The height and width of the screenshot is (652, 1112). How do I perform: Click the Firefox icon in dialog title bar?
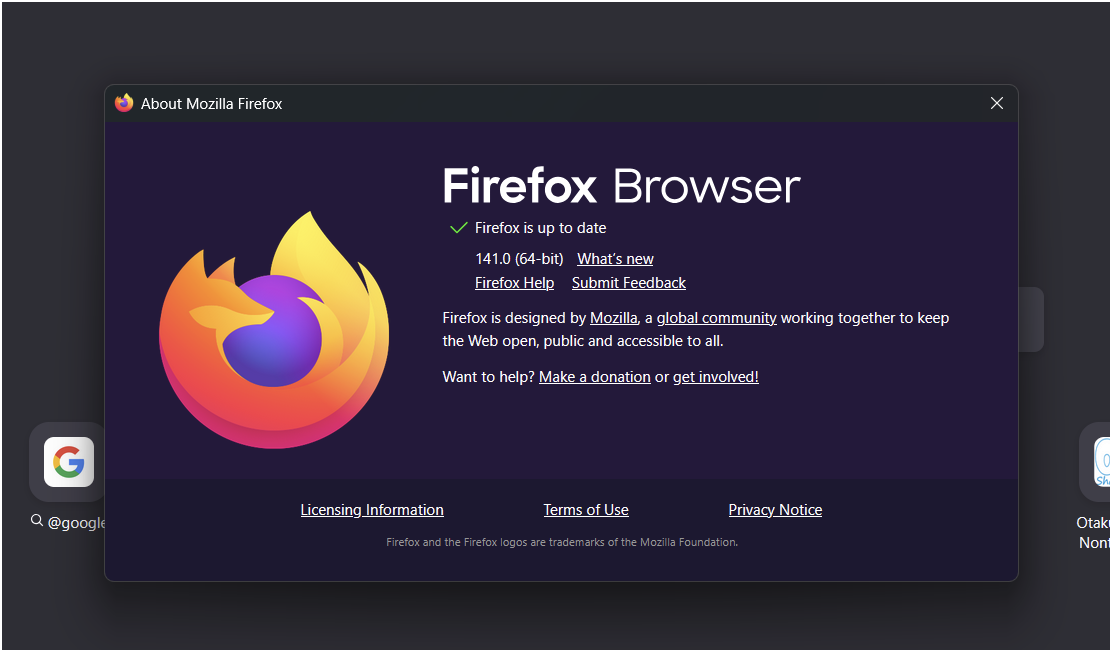point(124,104)
